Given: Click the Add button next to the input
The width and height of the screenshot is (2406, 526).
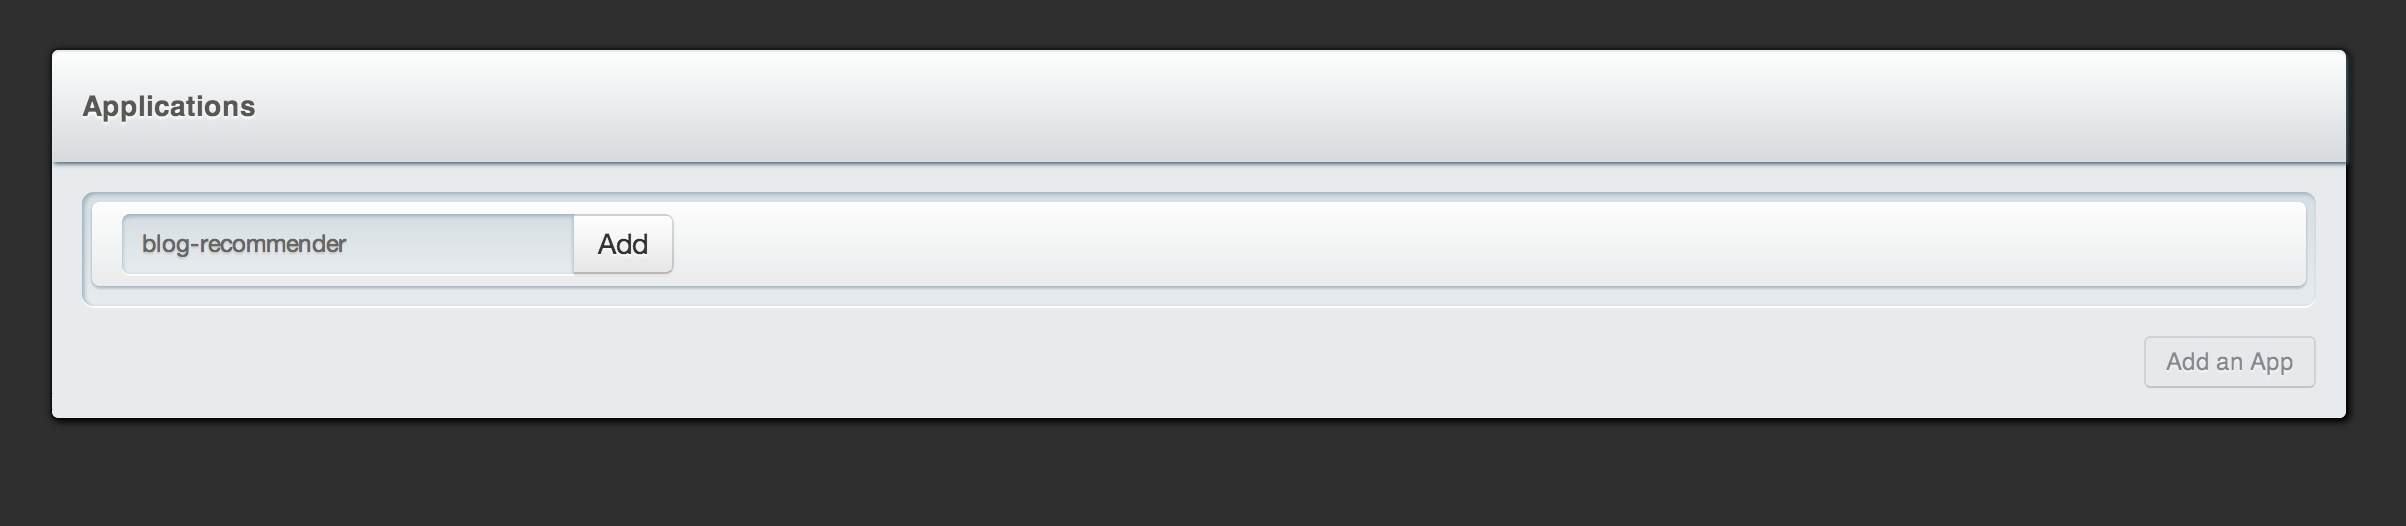Looking at the screenshot, I should point(623,244).
